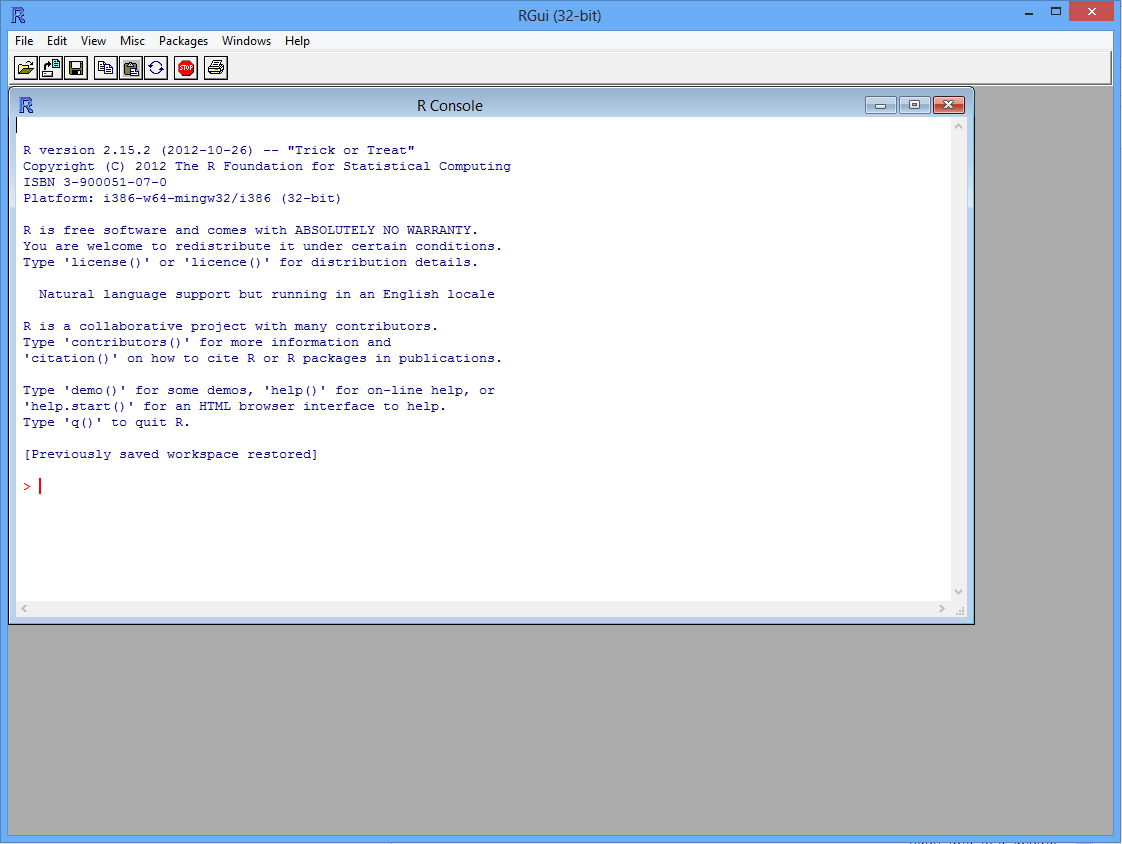Close the R Console child window
This screenshot has width=1122, height=844.
point(949,105)
